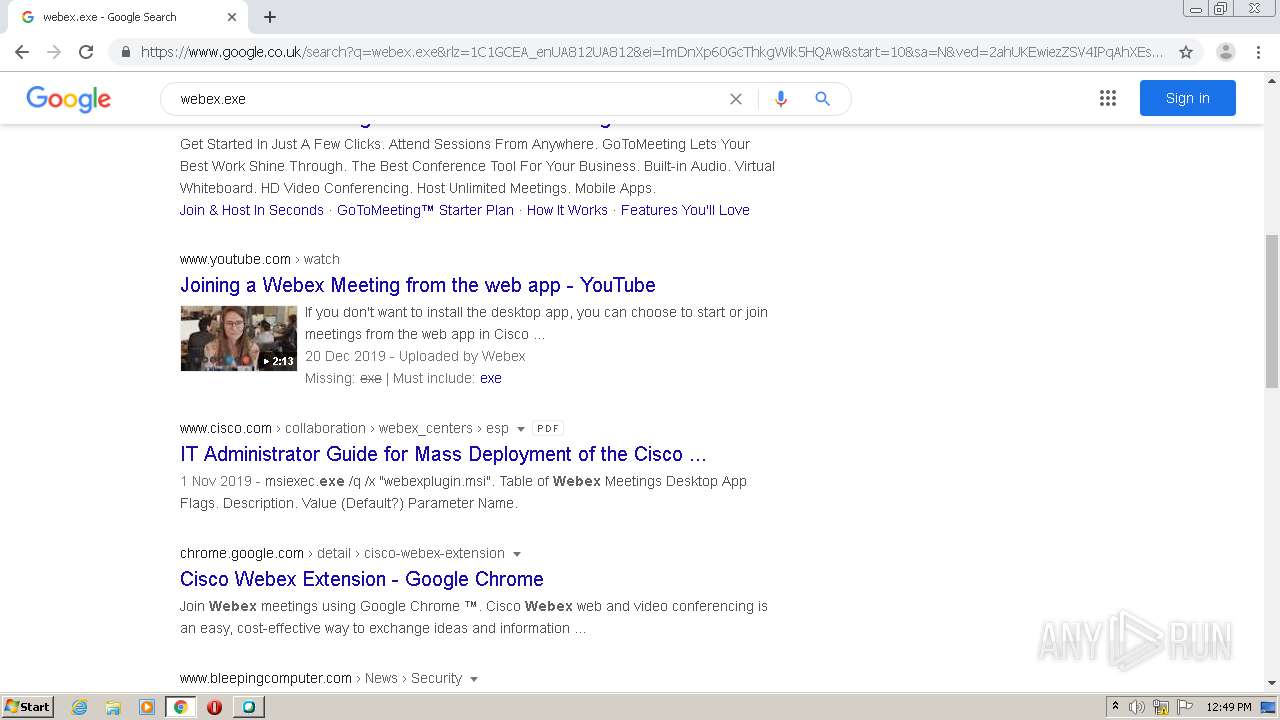Submit search with the magnifier icon
The width and height of the screenshot is (1280, 720).
(822, 99)
